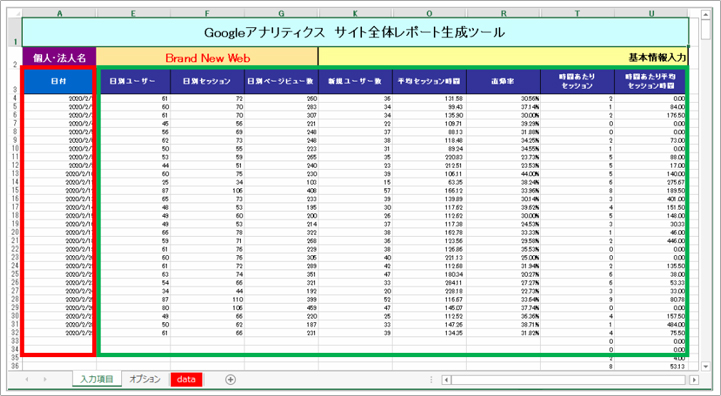Select 日別ページビュー数 value 408 in row 15
Viewport: 721px width, 396px height.
click(x=281, y=190)
